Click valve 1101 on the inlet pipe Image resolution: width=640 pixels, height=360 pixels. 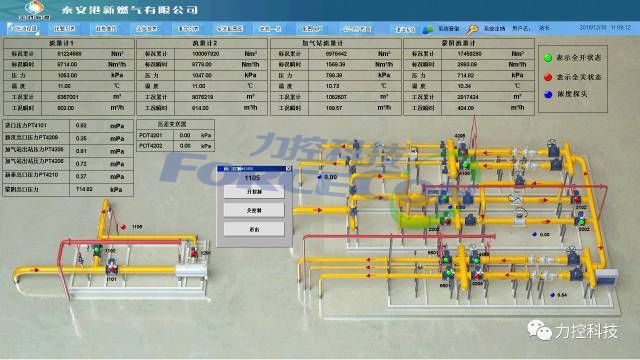point(111,269)
